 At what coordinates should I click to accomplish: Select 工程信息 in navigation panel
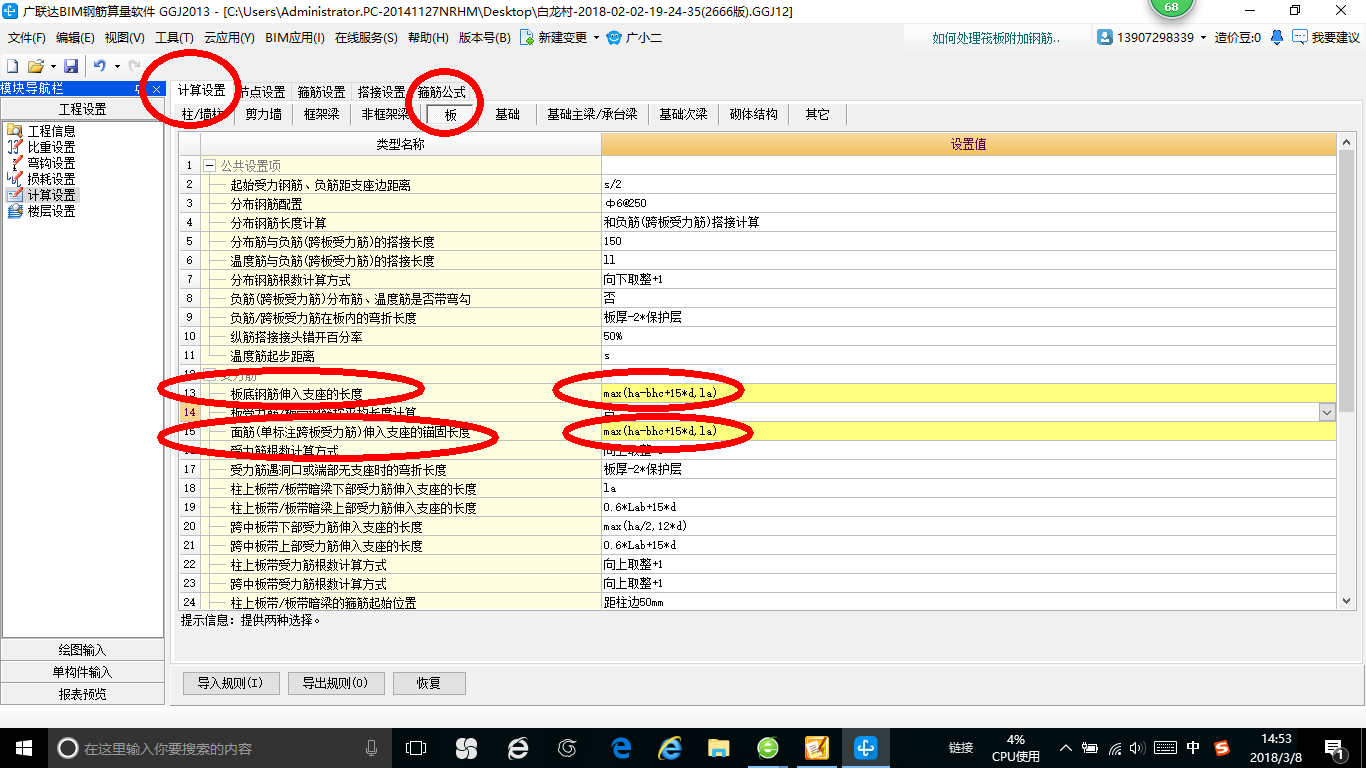click(51, 131)
